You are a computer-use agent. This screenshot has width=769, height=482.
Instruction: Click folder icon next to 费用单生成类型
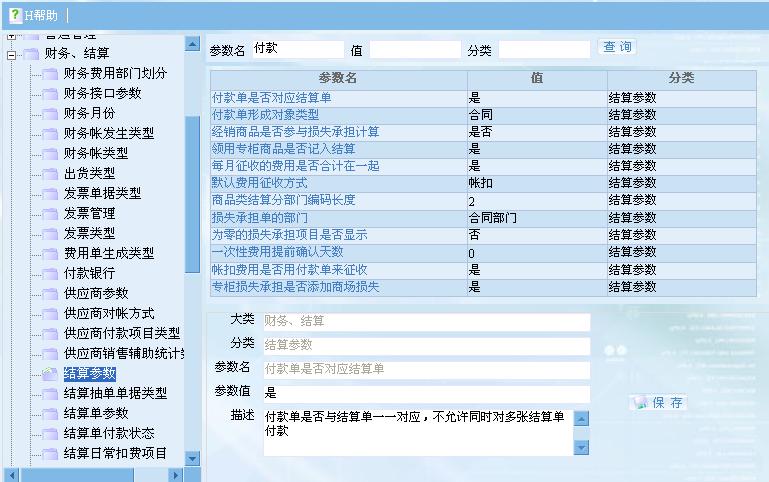[50, 254]
